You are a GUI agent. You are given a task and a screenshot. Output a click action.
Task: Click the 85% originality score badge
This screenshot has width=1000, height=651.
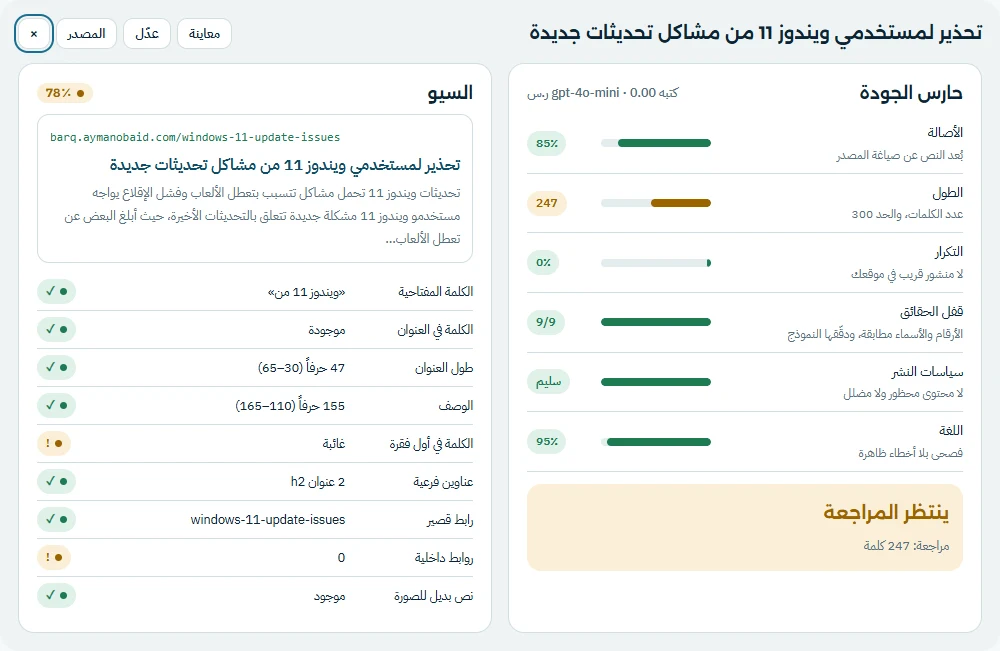tap(547, 143)
